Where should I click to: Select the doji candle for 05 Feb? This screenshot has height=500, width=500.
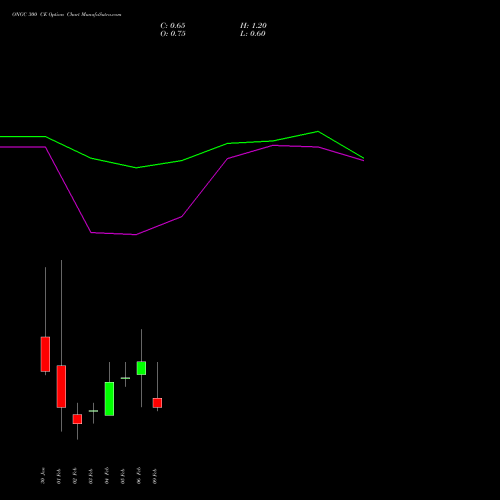(x=125, y=378)
